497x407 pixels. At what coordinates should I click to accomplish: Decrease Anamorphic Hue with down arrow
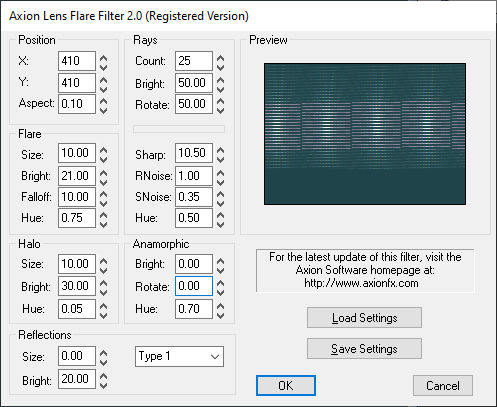[x=220, y=315]
